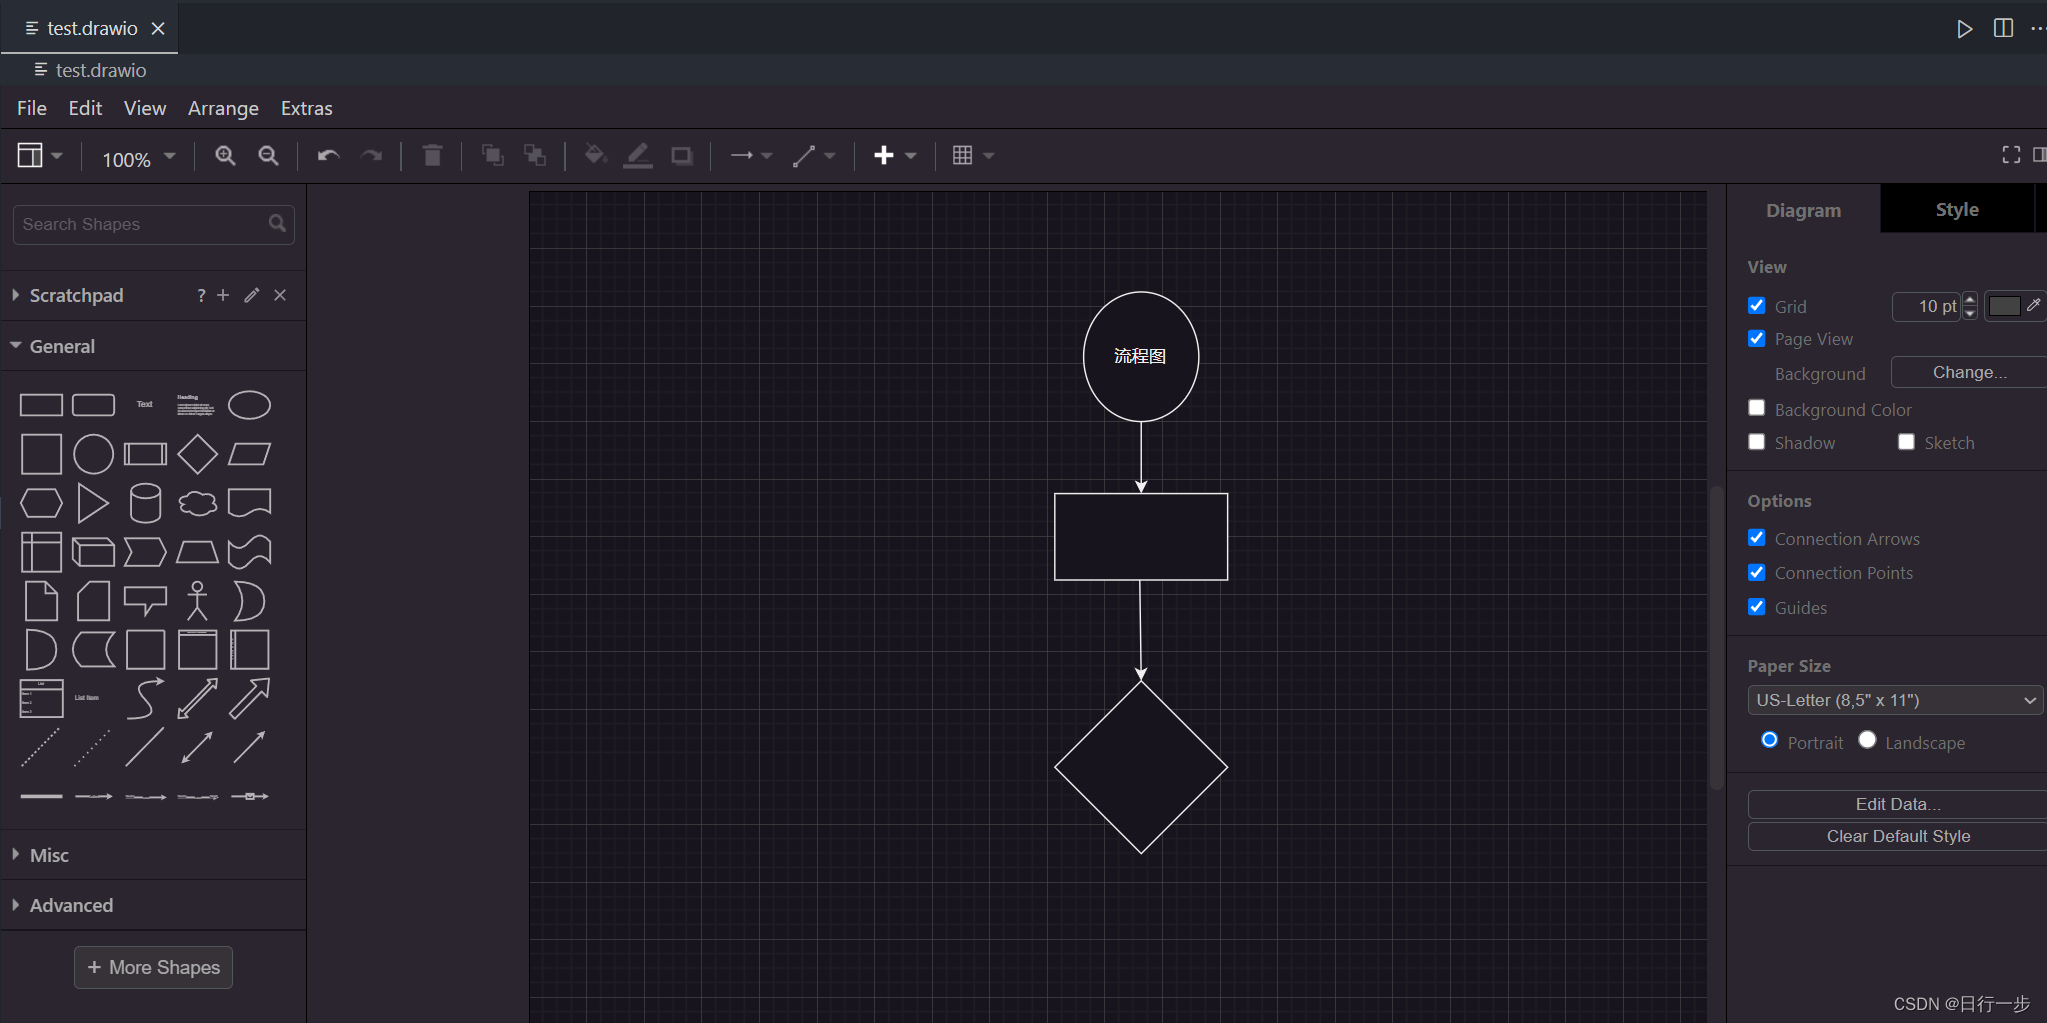
Task: Click the Edit Data... button
Action: [1897, 804]
